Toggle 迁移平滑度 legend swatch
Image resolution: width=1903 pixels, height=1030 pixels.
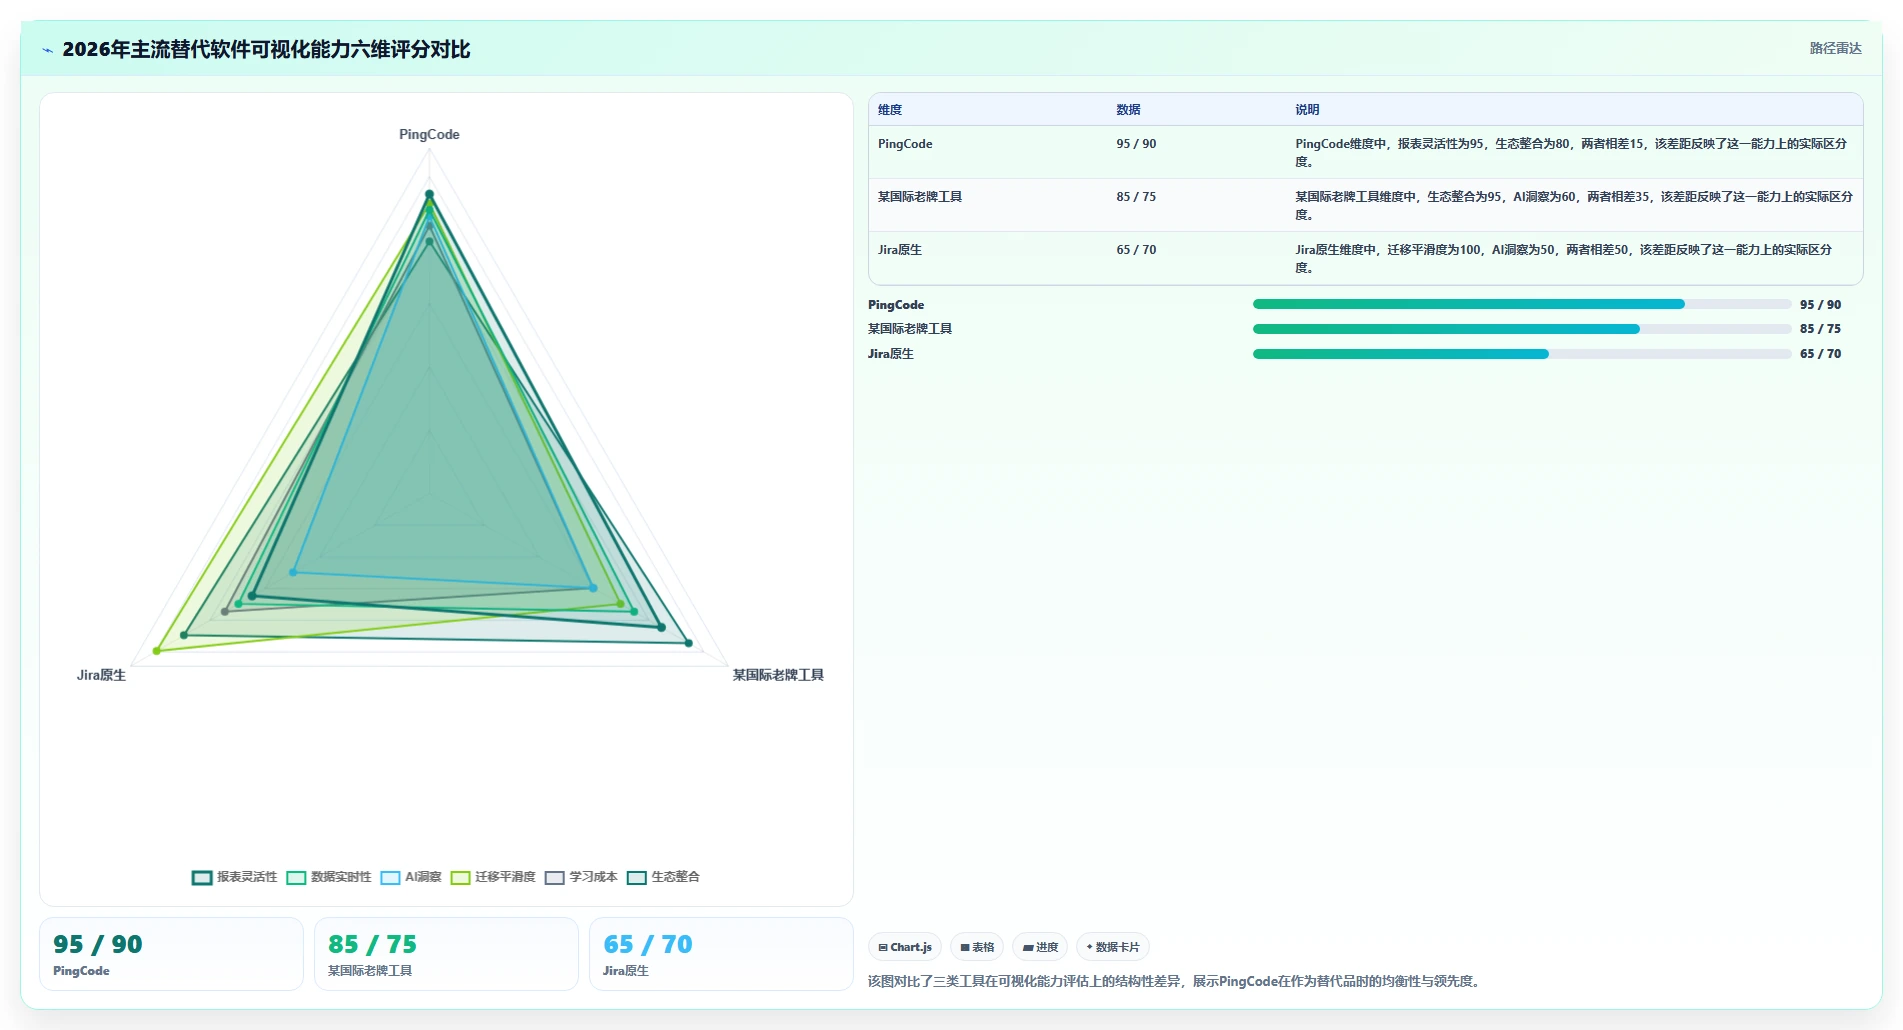tap(460, 877)
